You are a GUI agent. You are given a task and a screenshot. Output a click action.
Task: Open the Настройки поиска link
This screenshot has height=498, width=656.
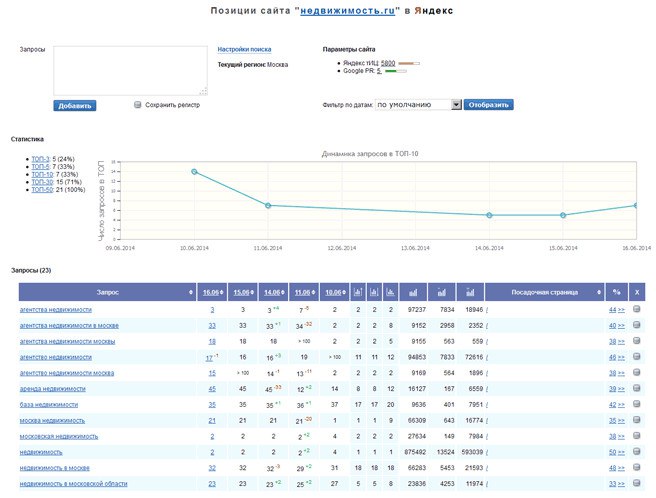click(244, 49)
